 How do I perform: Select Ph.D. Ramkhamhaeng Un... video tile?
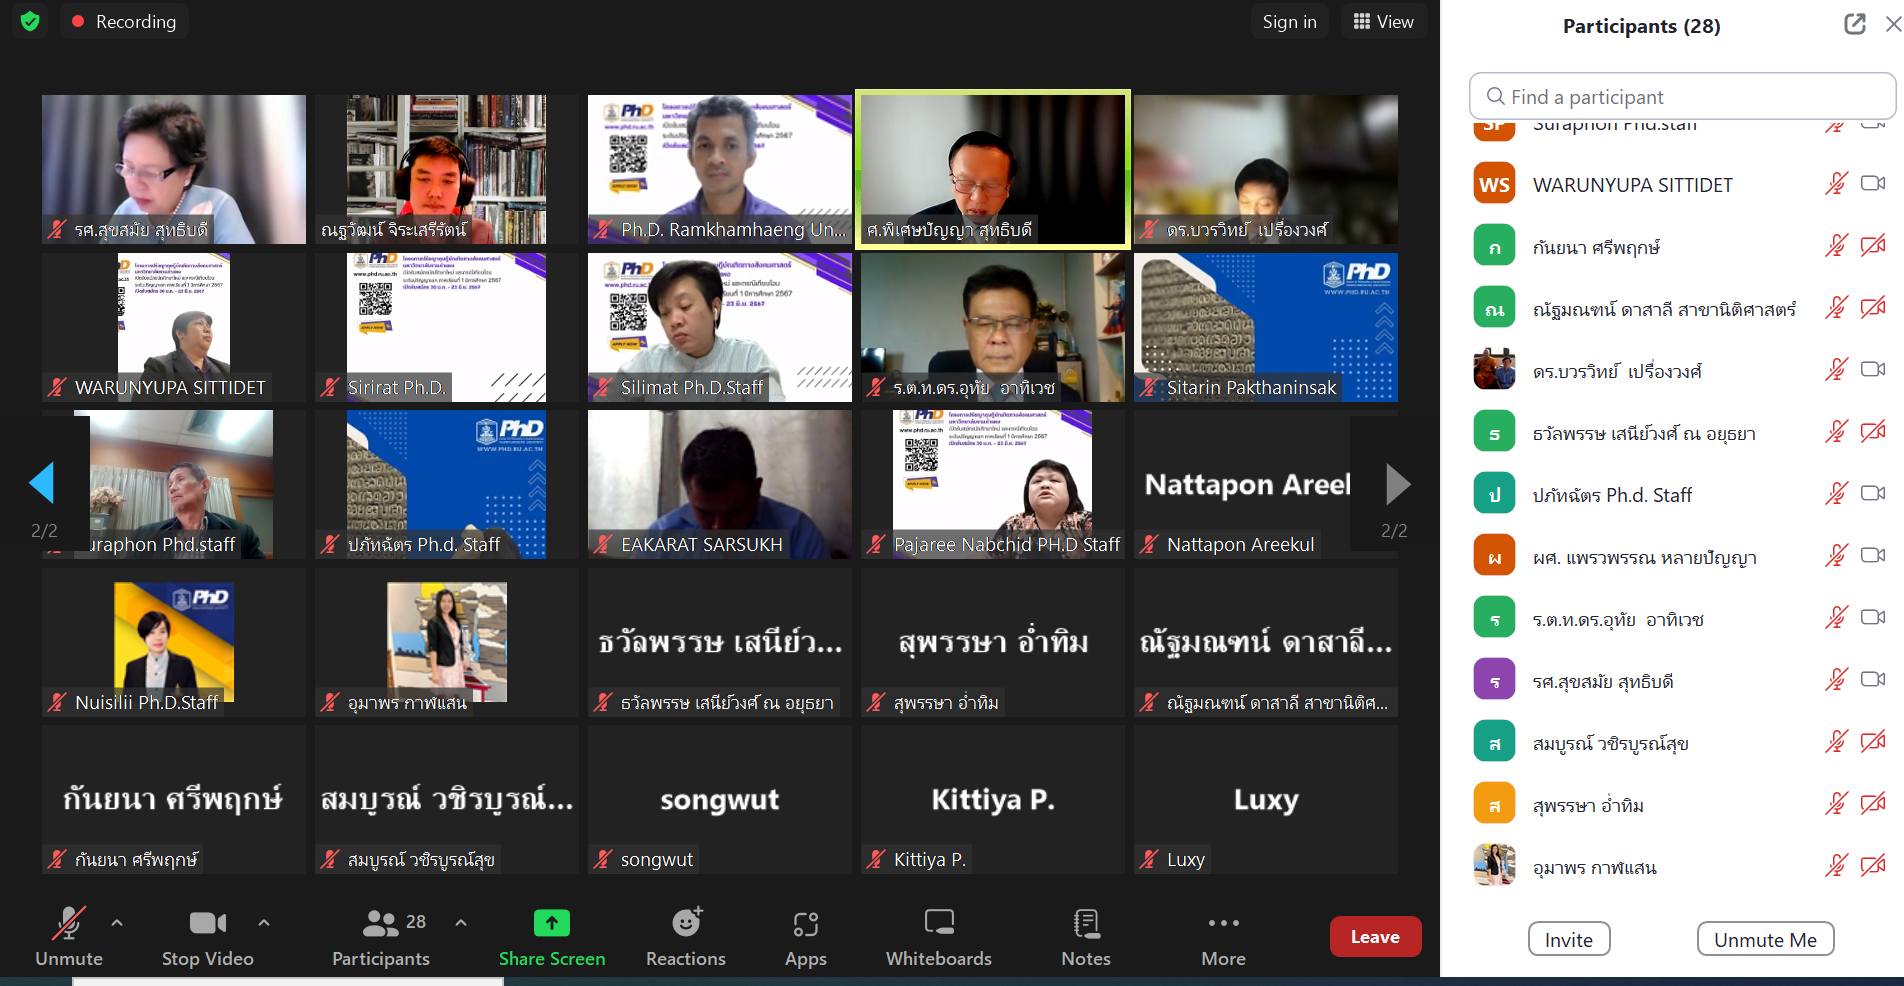point(720,169)
